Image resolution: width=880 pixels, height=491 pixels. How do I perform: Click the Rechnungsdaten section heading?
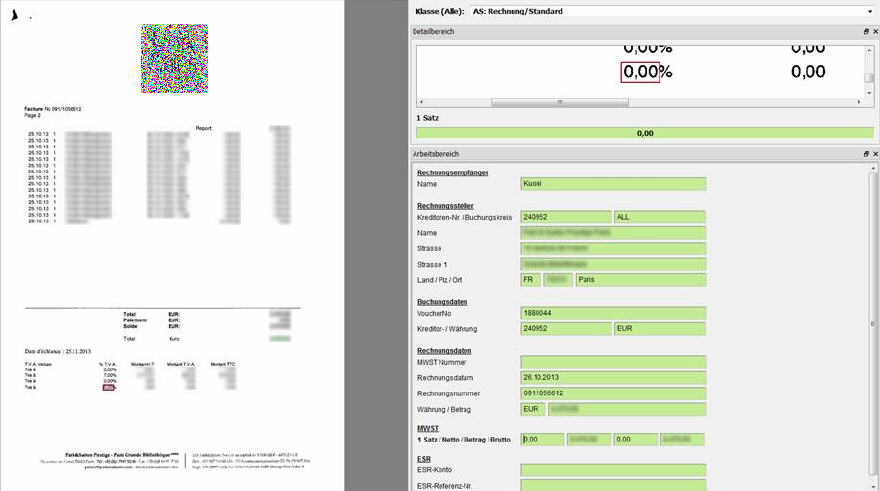point(444,351)
